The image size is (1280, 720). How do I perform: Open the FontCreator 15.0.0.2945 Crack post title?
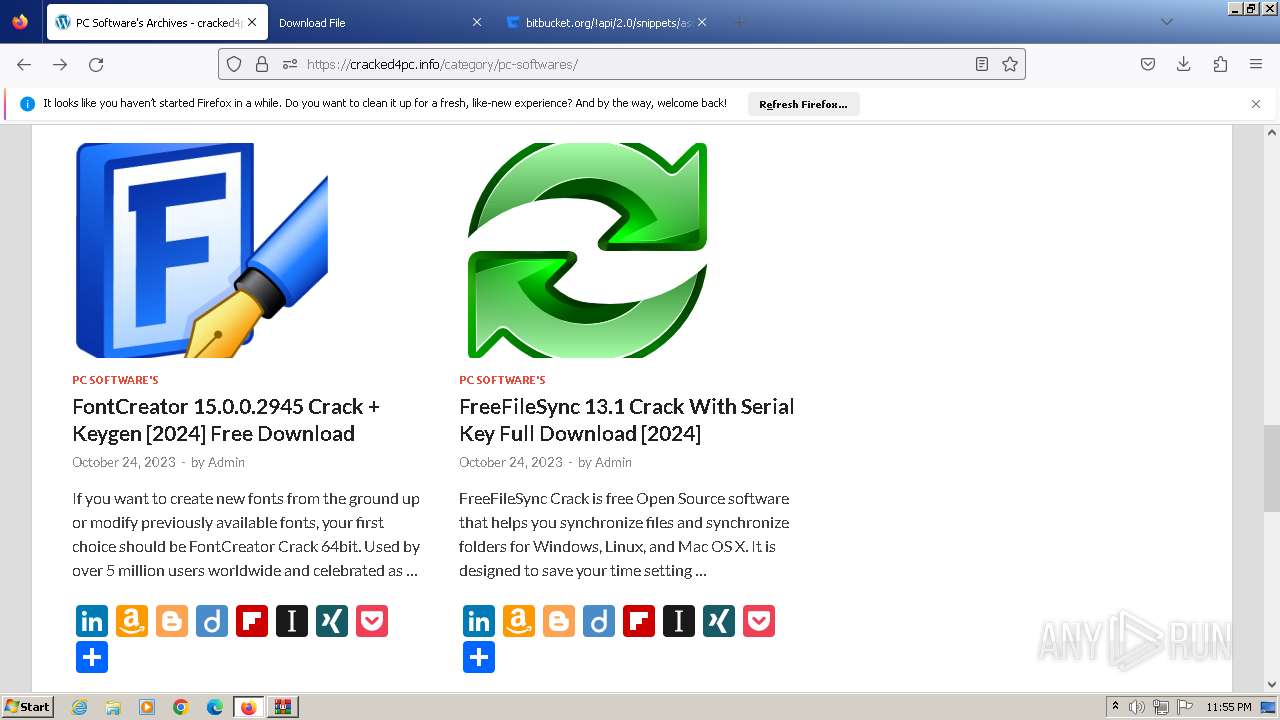pos(226,420)
